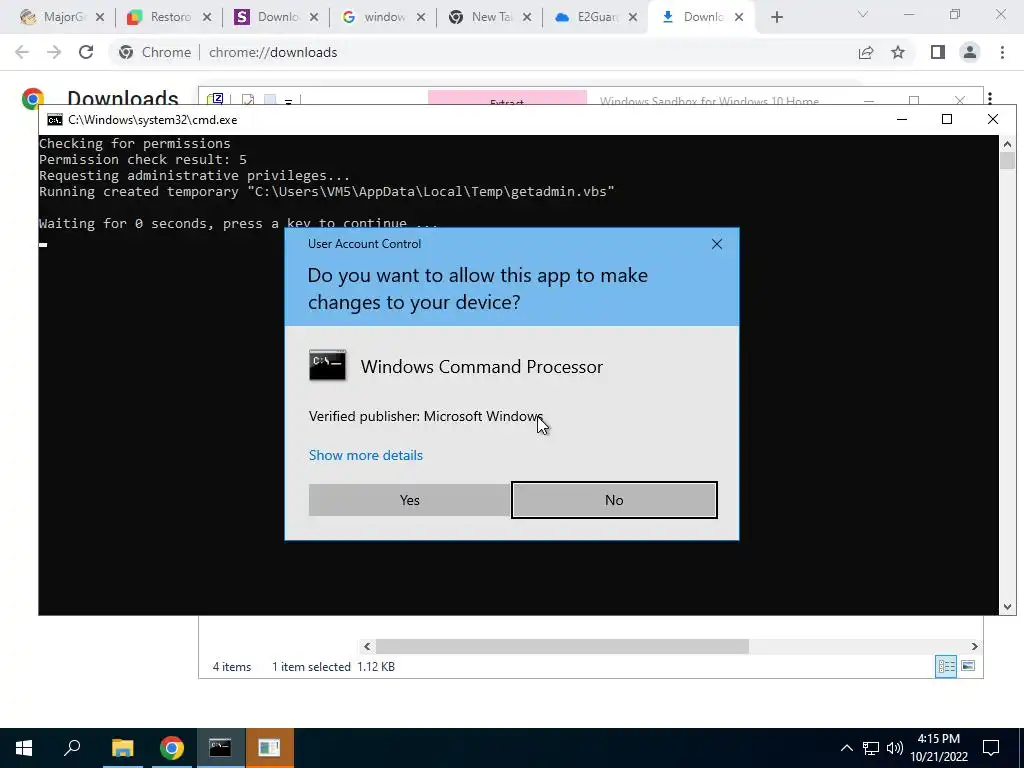Click the browser forward arrow

pos(54,52)
